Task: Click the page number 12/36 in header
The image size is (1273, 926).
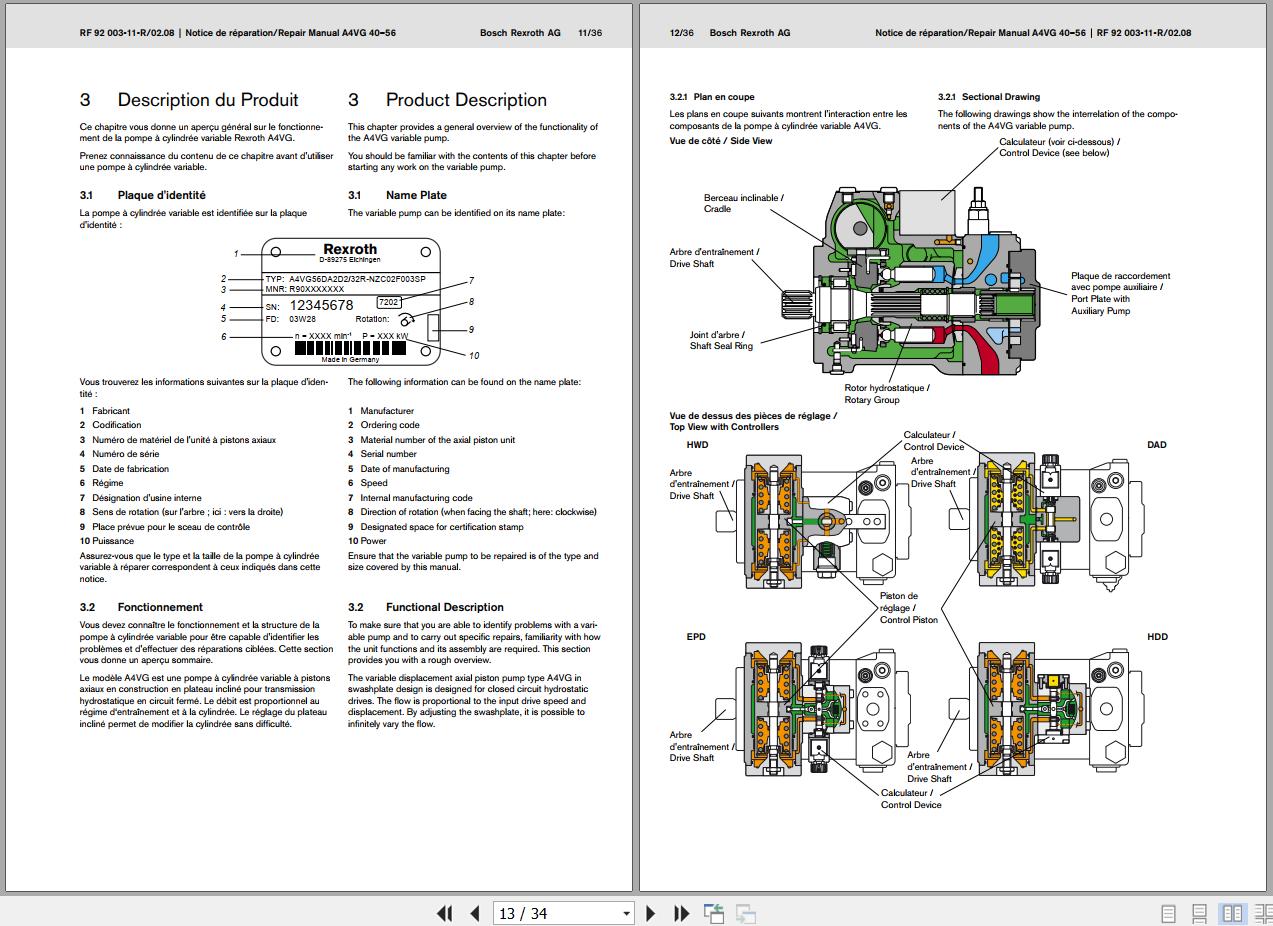Action: coord(682,33)
